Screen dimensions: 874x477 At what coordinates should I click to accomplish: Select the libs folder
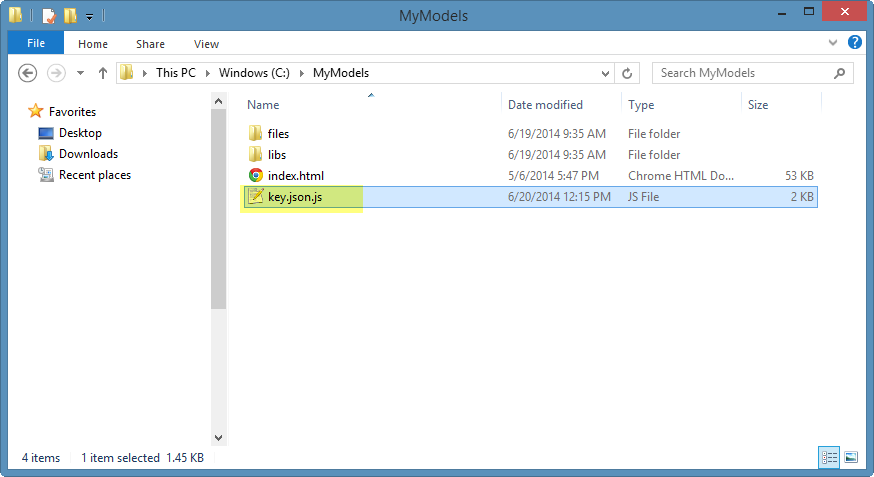[x=276, y=154]
